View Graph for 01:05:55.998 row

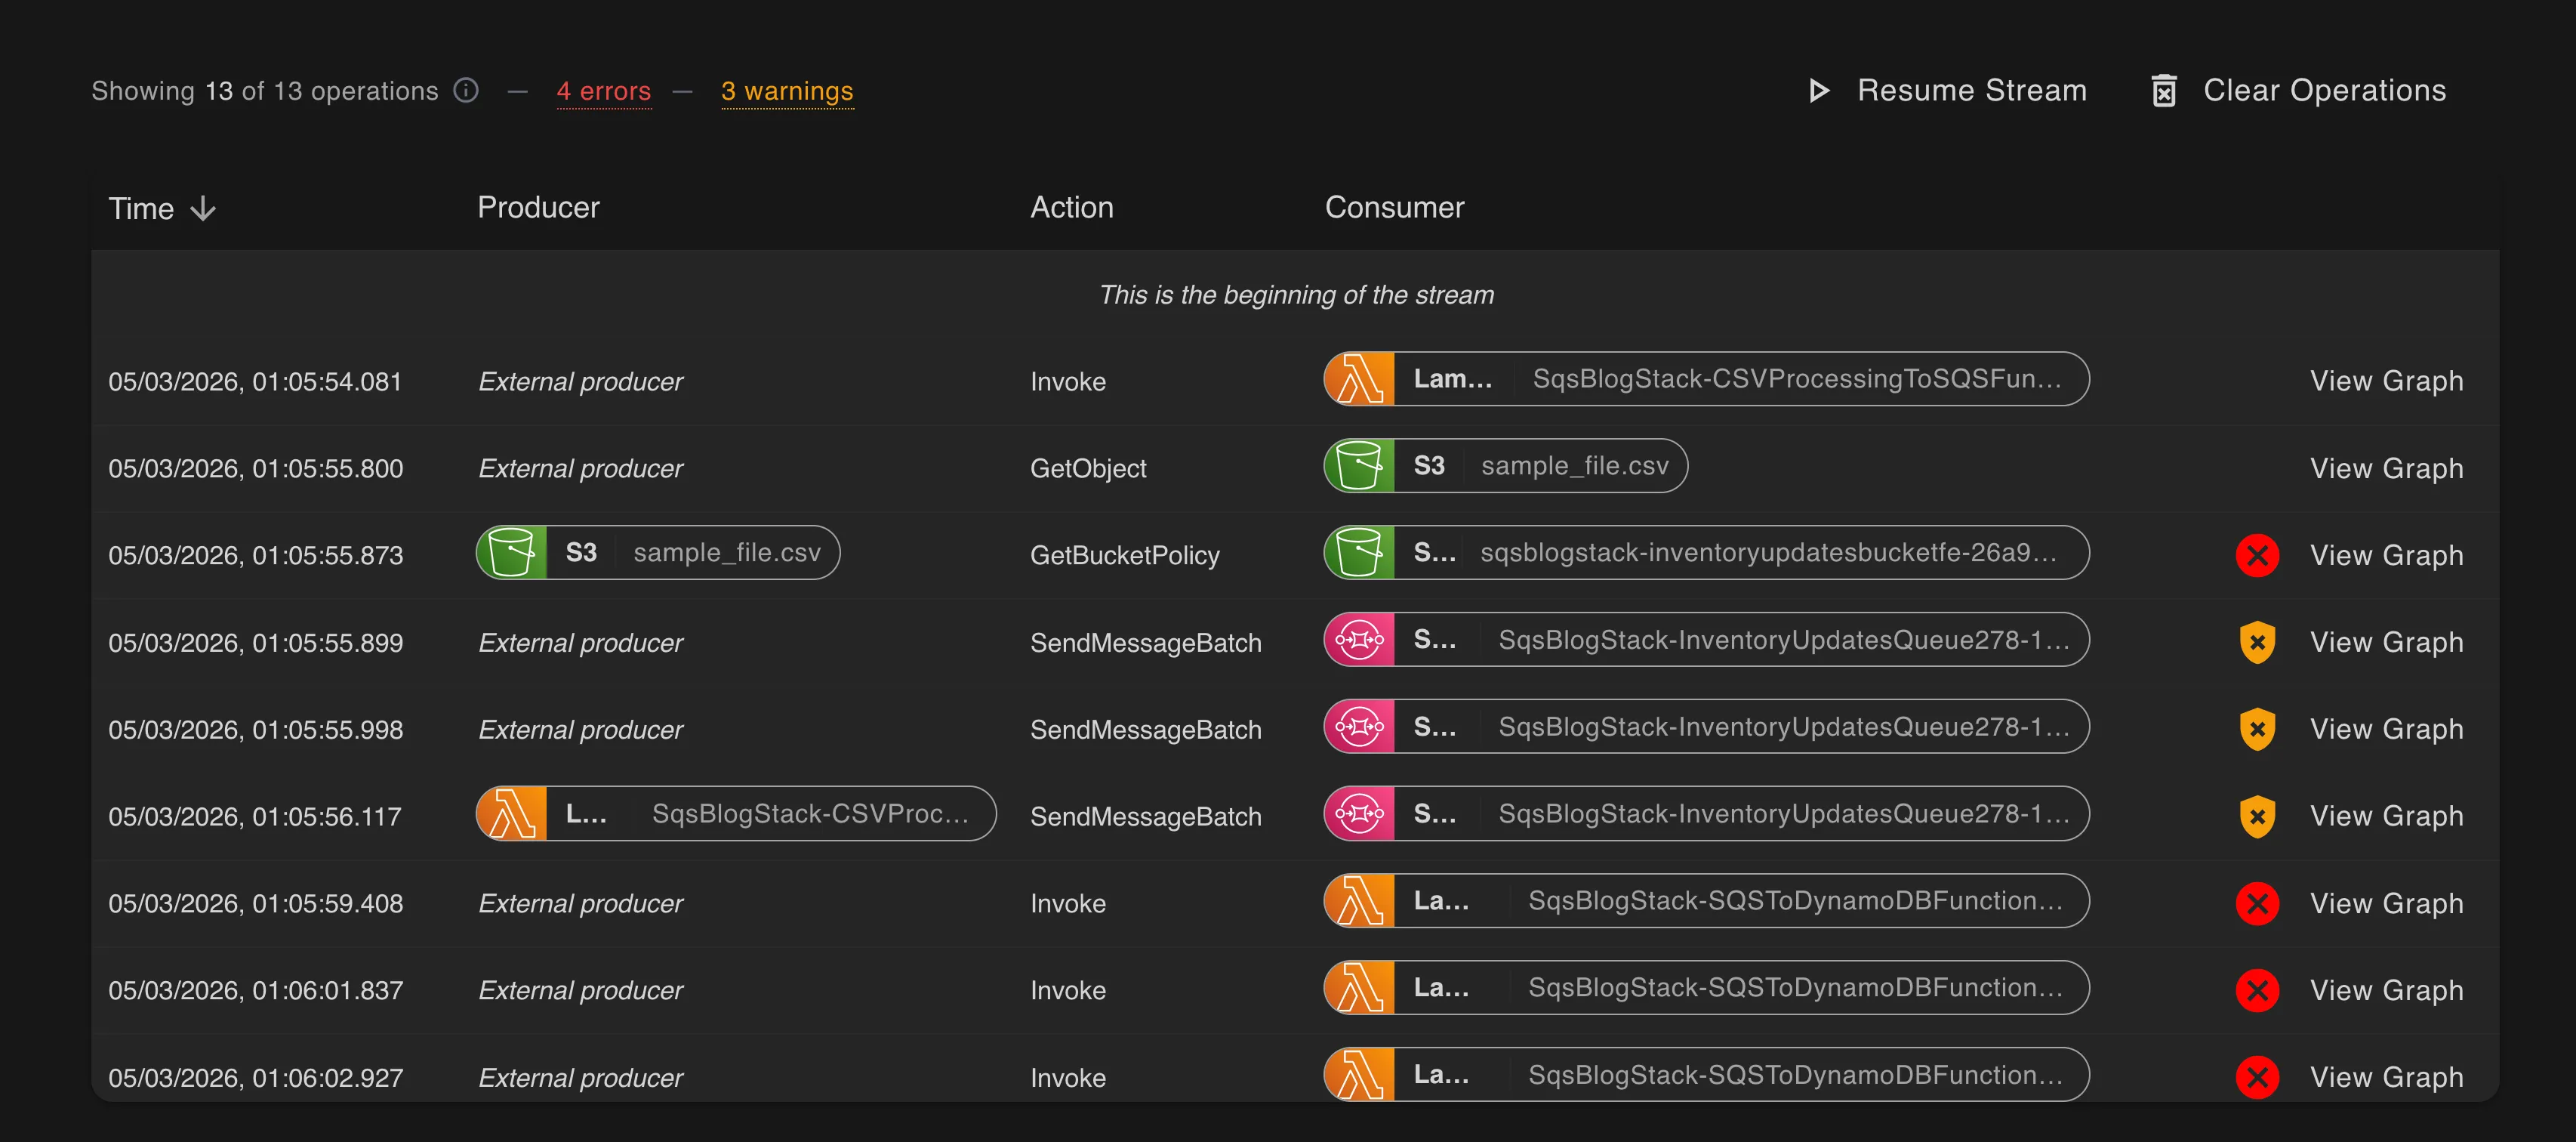click(2386, 729)
